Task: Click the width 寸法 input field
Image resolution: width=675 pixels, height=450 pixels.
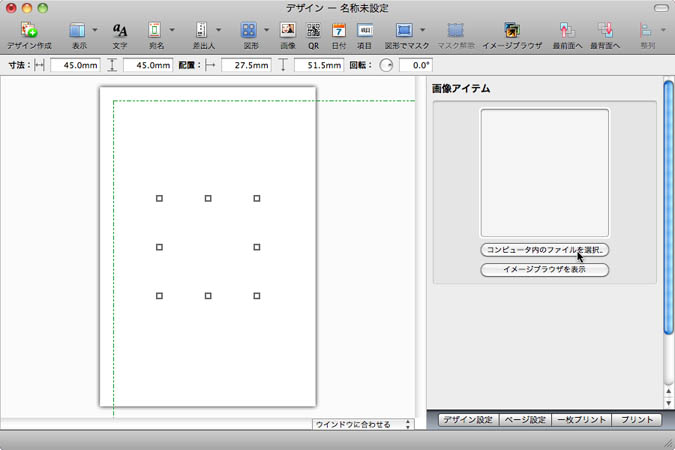Action: click(73, 65)
